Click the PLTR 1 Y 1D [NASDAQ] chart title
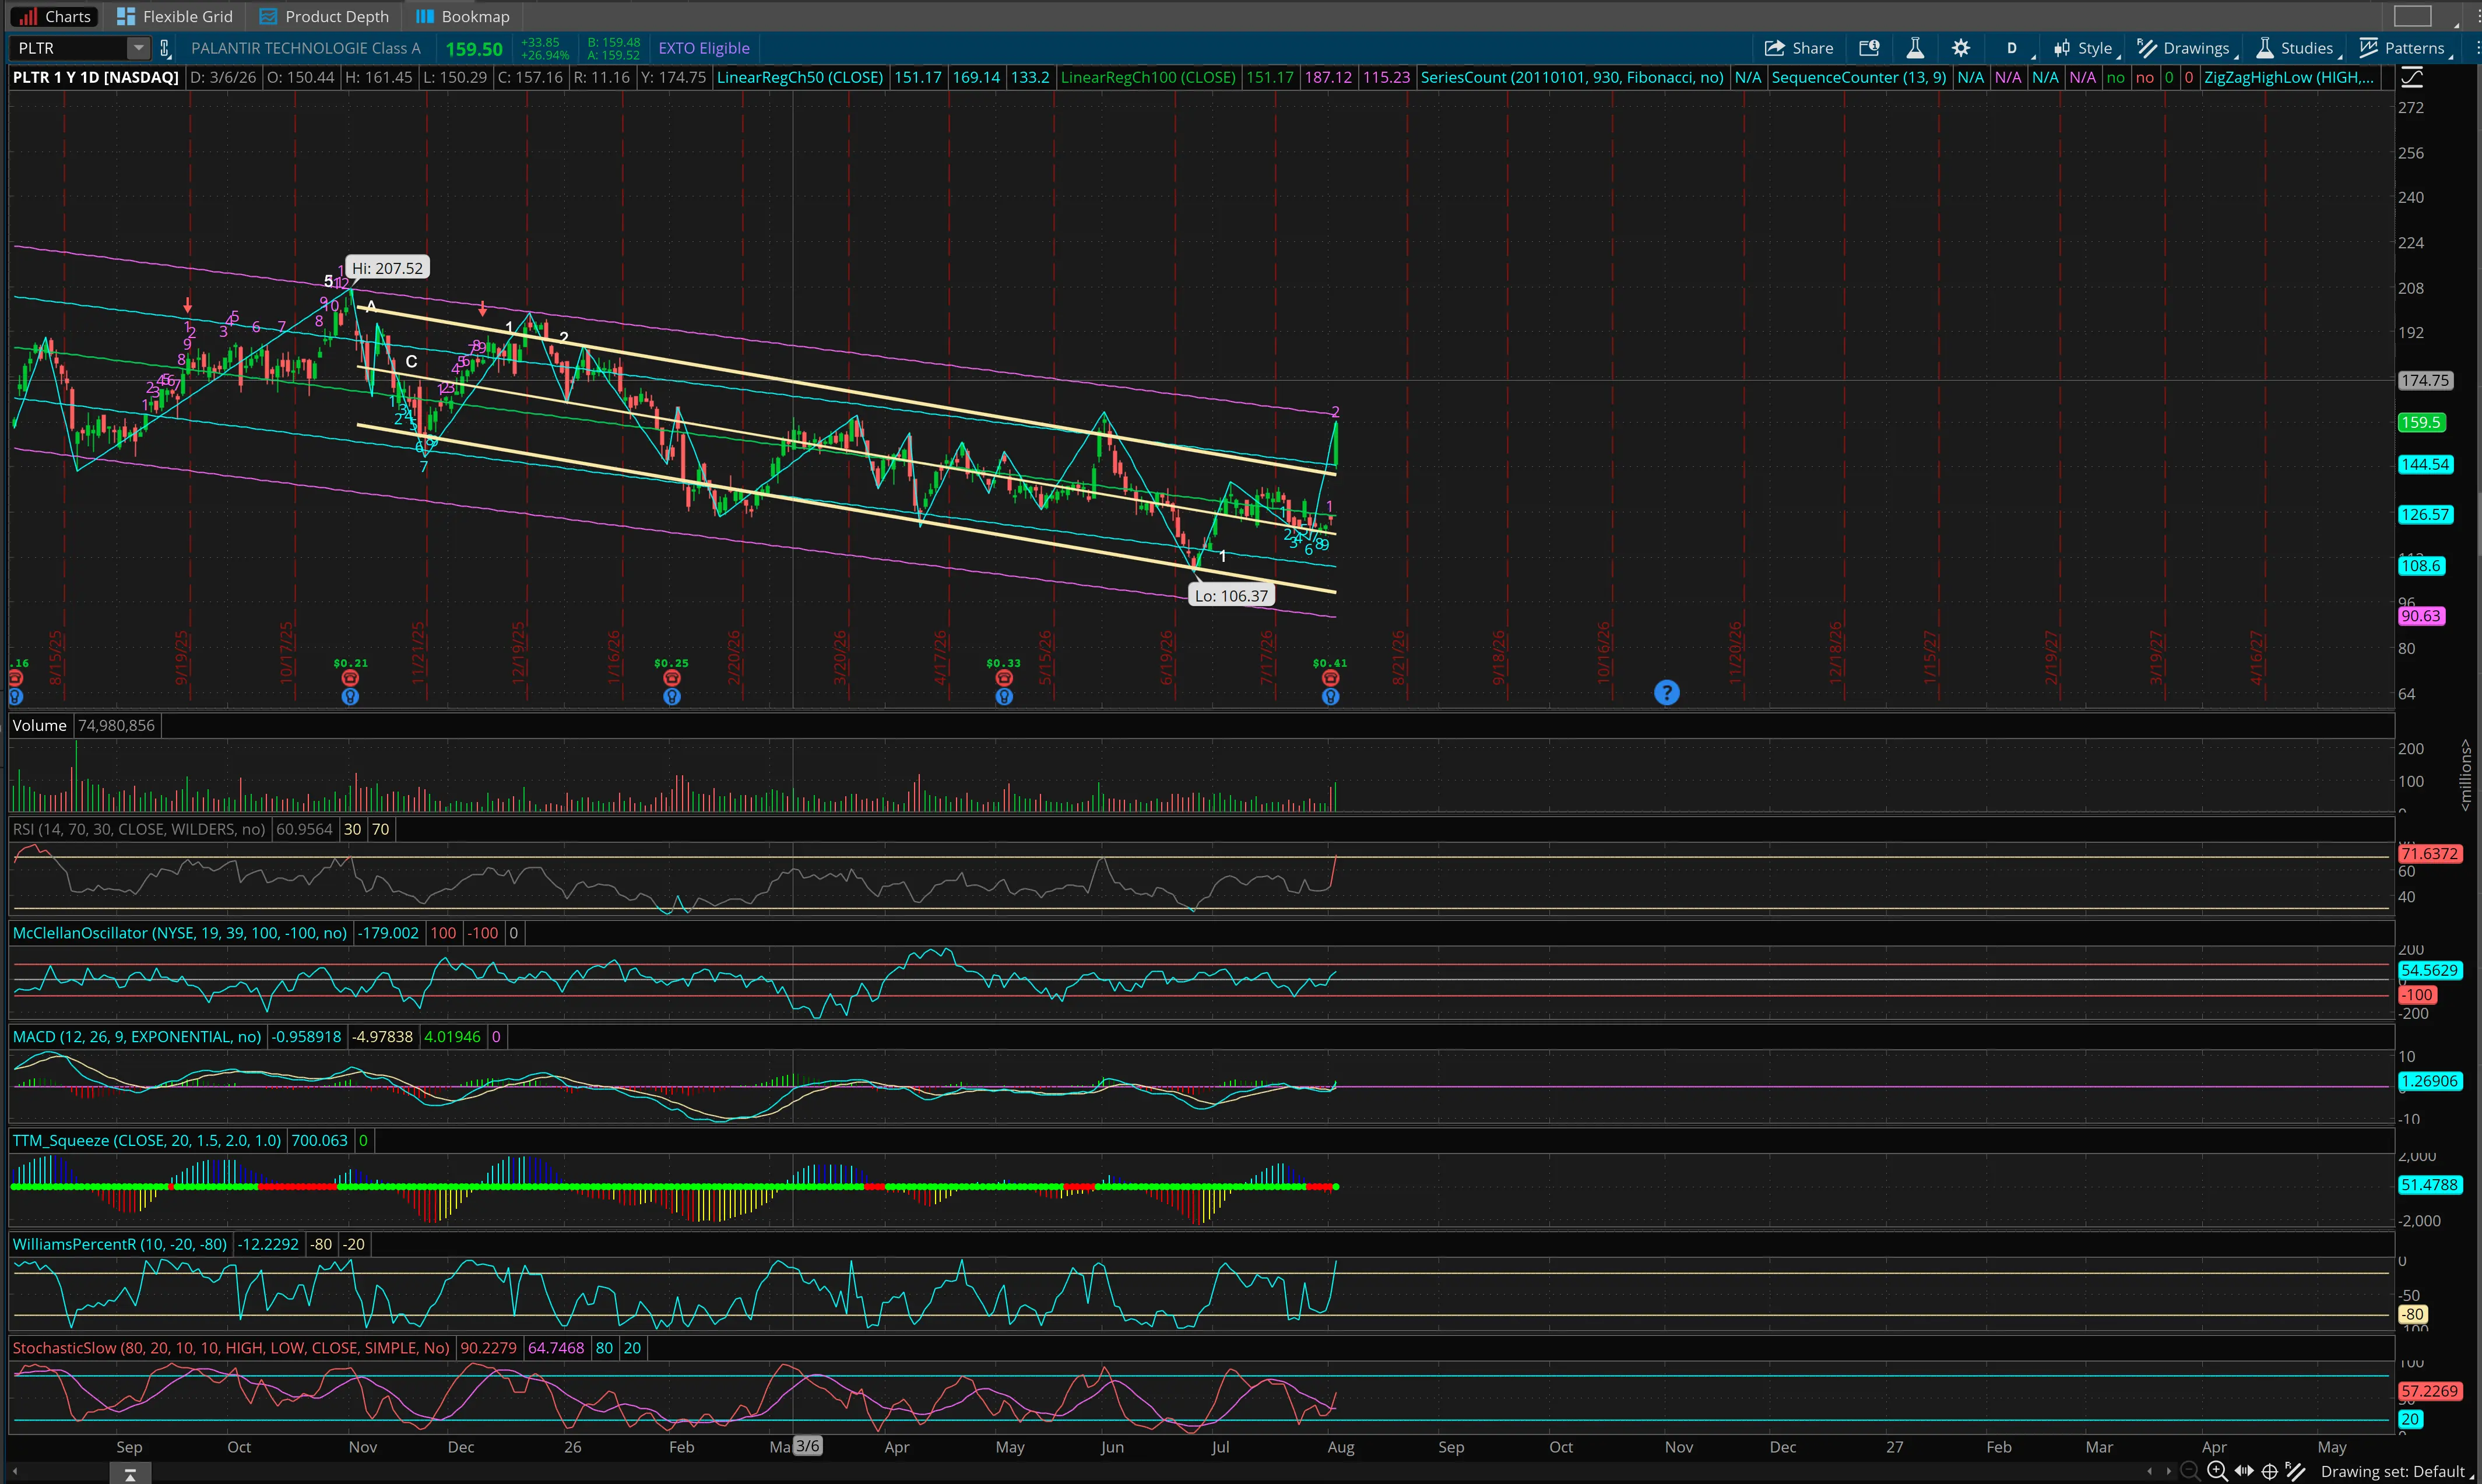Image resolution: width=2482 pixels, height=1484 pixels. (x=96, y=77)
